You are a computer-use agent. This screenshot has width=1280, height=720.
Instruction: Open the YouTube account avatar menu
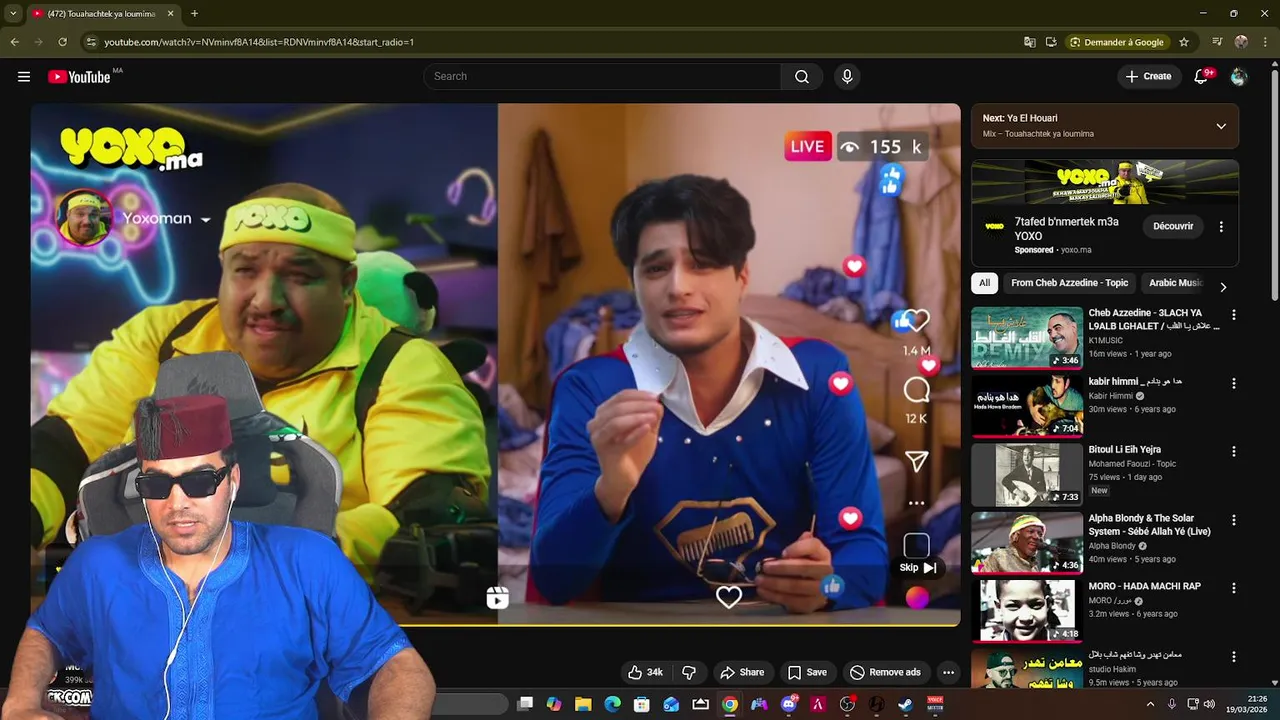[1239, 77]
